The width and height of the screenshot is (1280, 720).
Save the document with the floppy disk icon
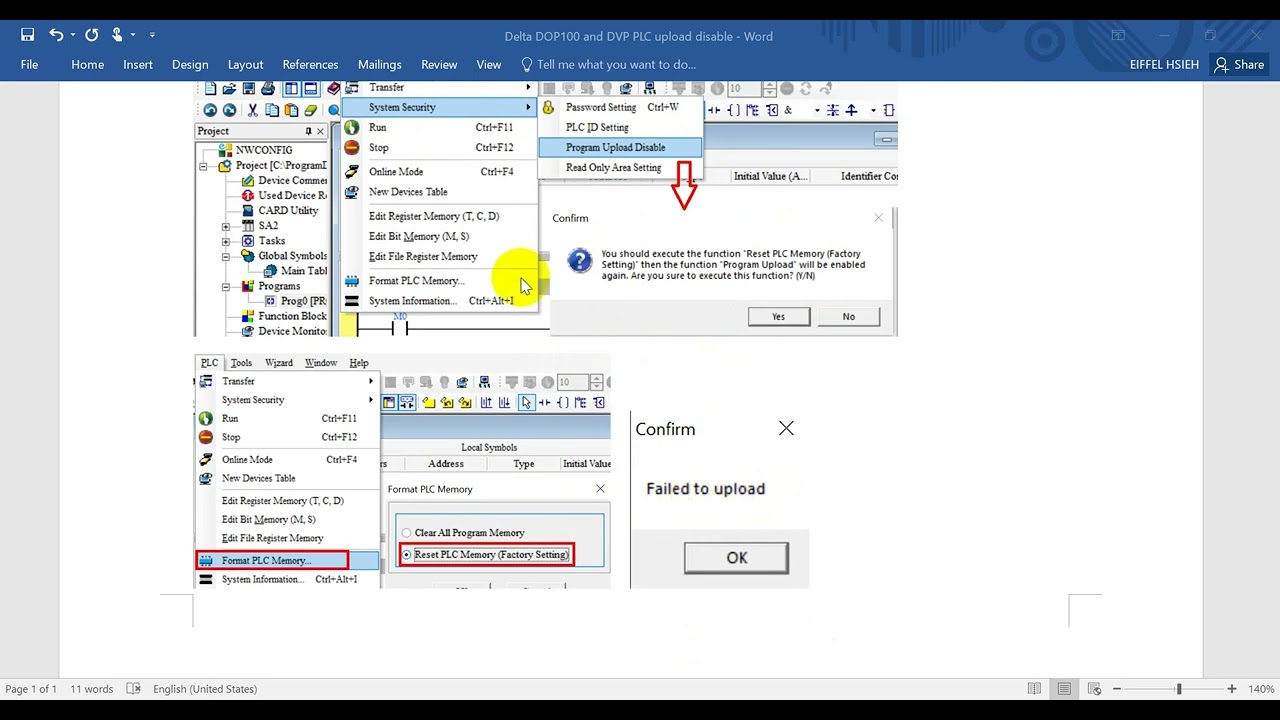click(27, 35)
